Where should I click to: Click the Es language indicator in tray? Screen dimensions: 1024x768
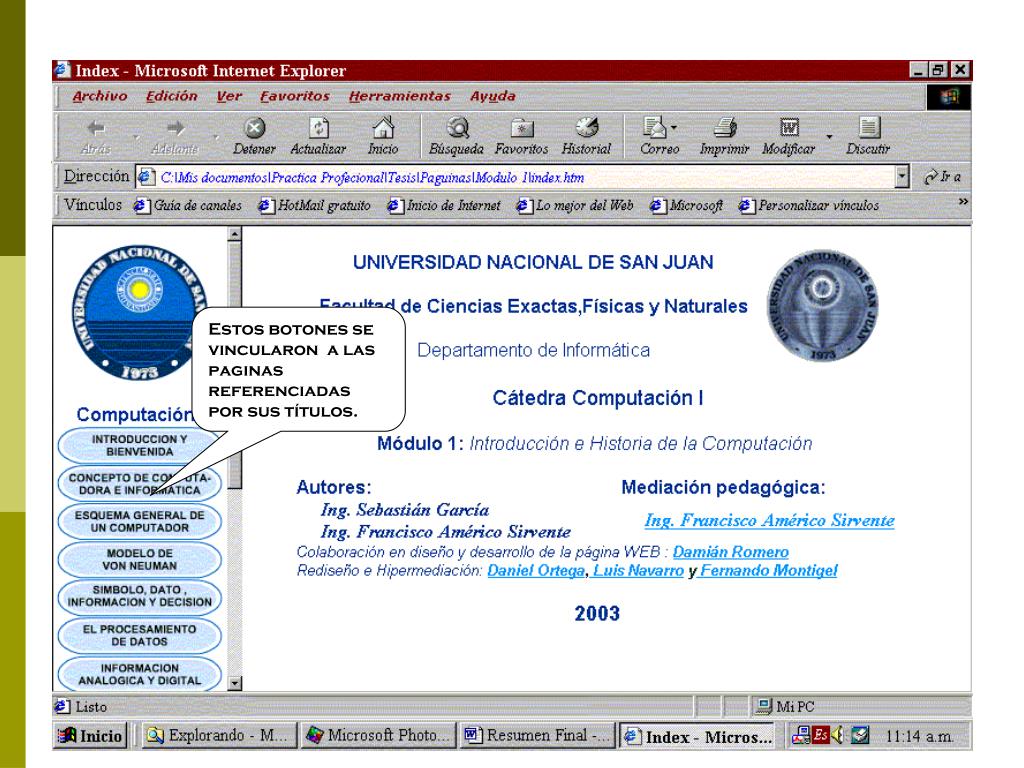point(821,735)
